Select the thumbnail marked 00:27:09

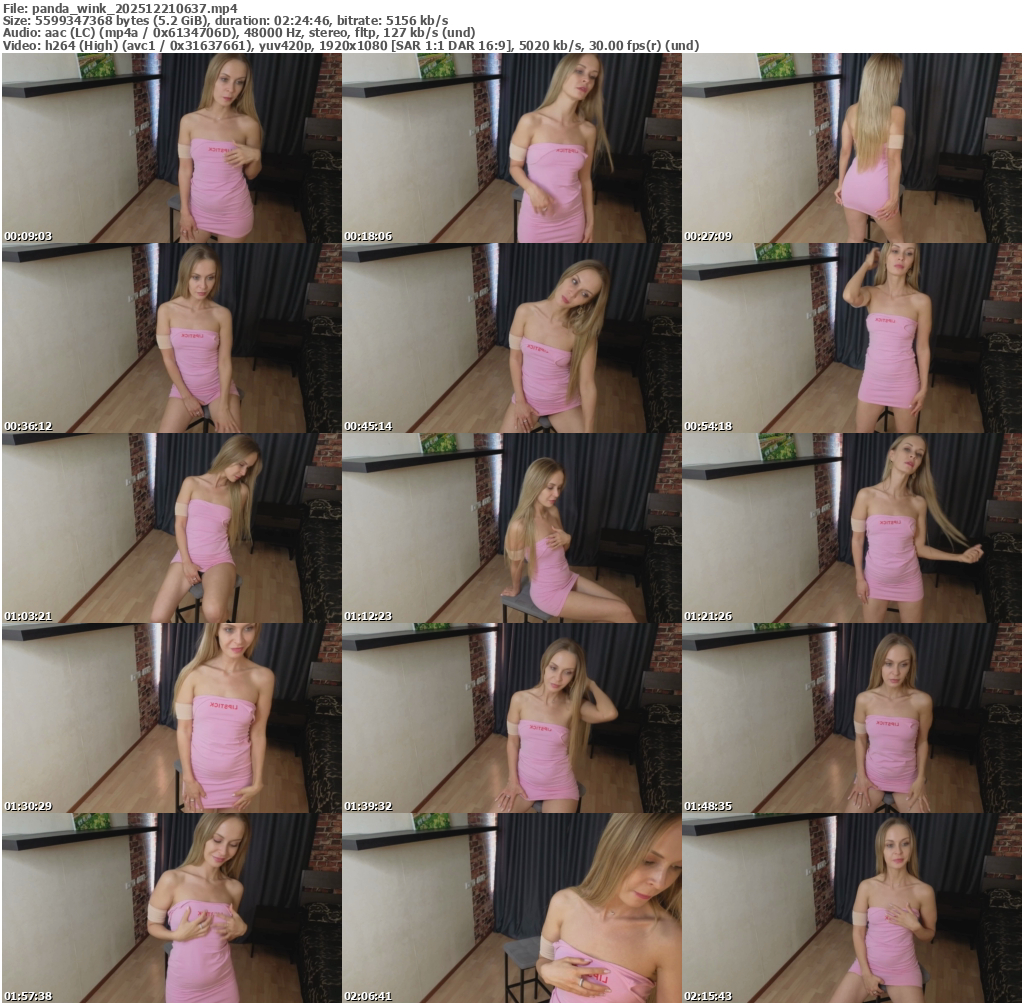click(x=851, y=147)
